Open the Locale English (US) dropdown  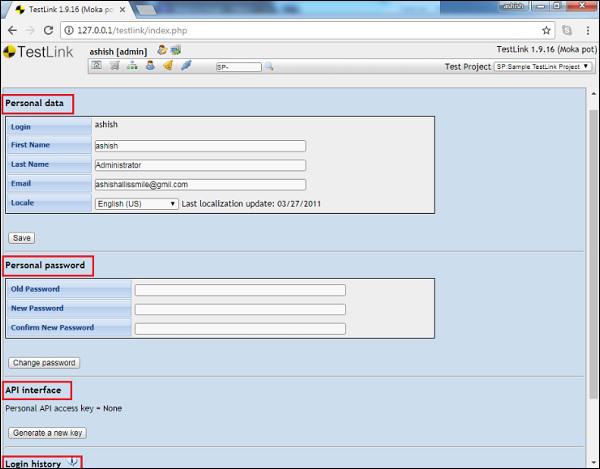136,203
